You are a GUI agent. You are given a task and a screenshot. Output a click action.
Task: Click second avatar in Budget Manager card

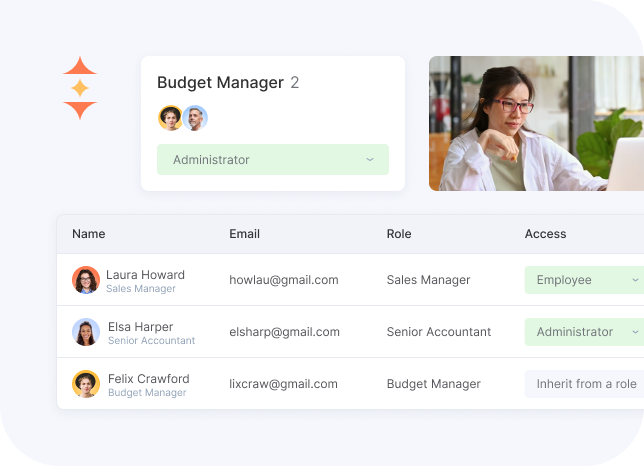click(x=195, y=118)
